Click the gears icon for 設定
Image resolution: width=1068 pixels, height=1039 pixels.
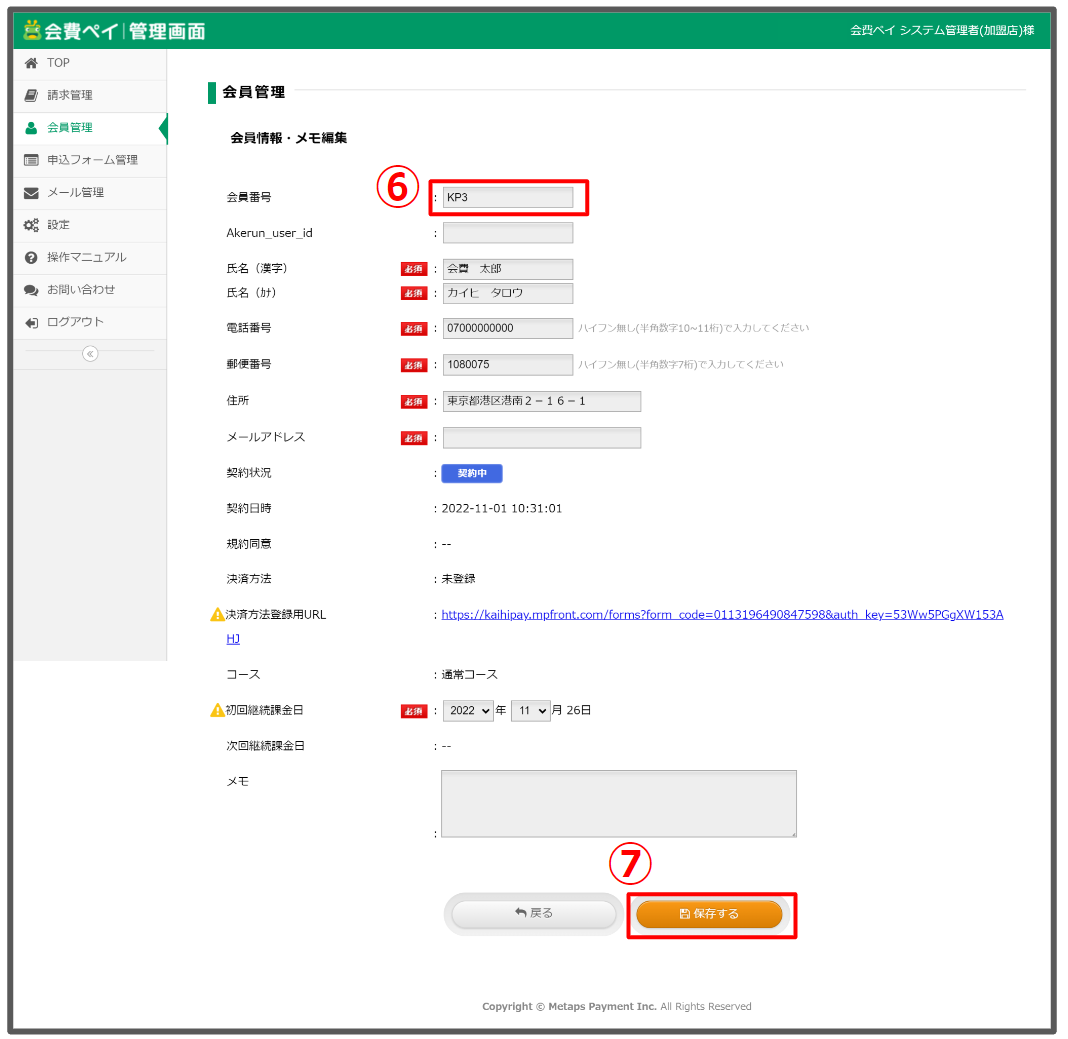31,225
